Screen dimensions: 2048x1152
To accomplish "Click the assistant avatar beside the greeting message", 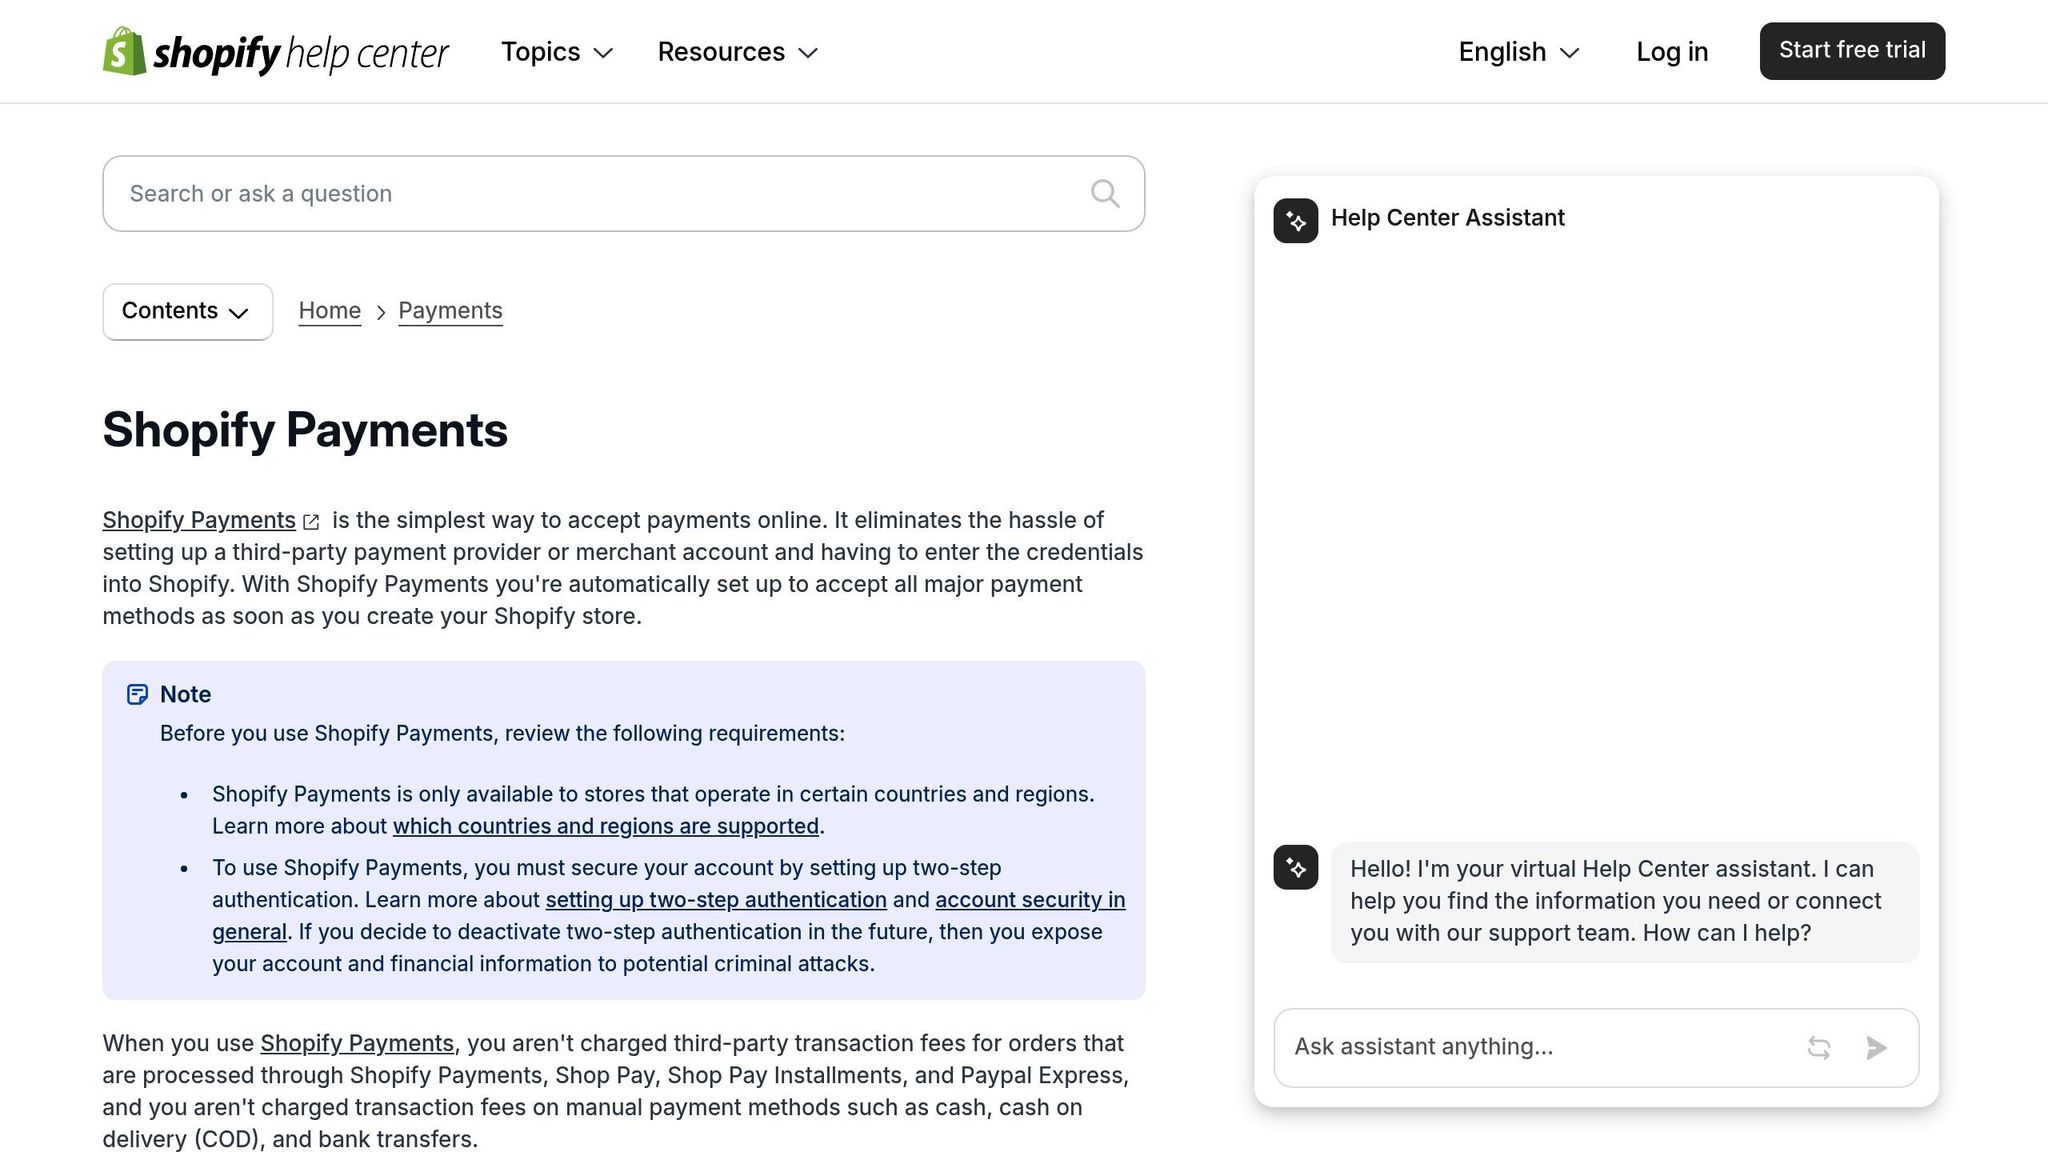I will (x=1295, y=867).
